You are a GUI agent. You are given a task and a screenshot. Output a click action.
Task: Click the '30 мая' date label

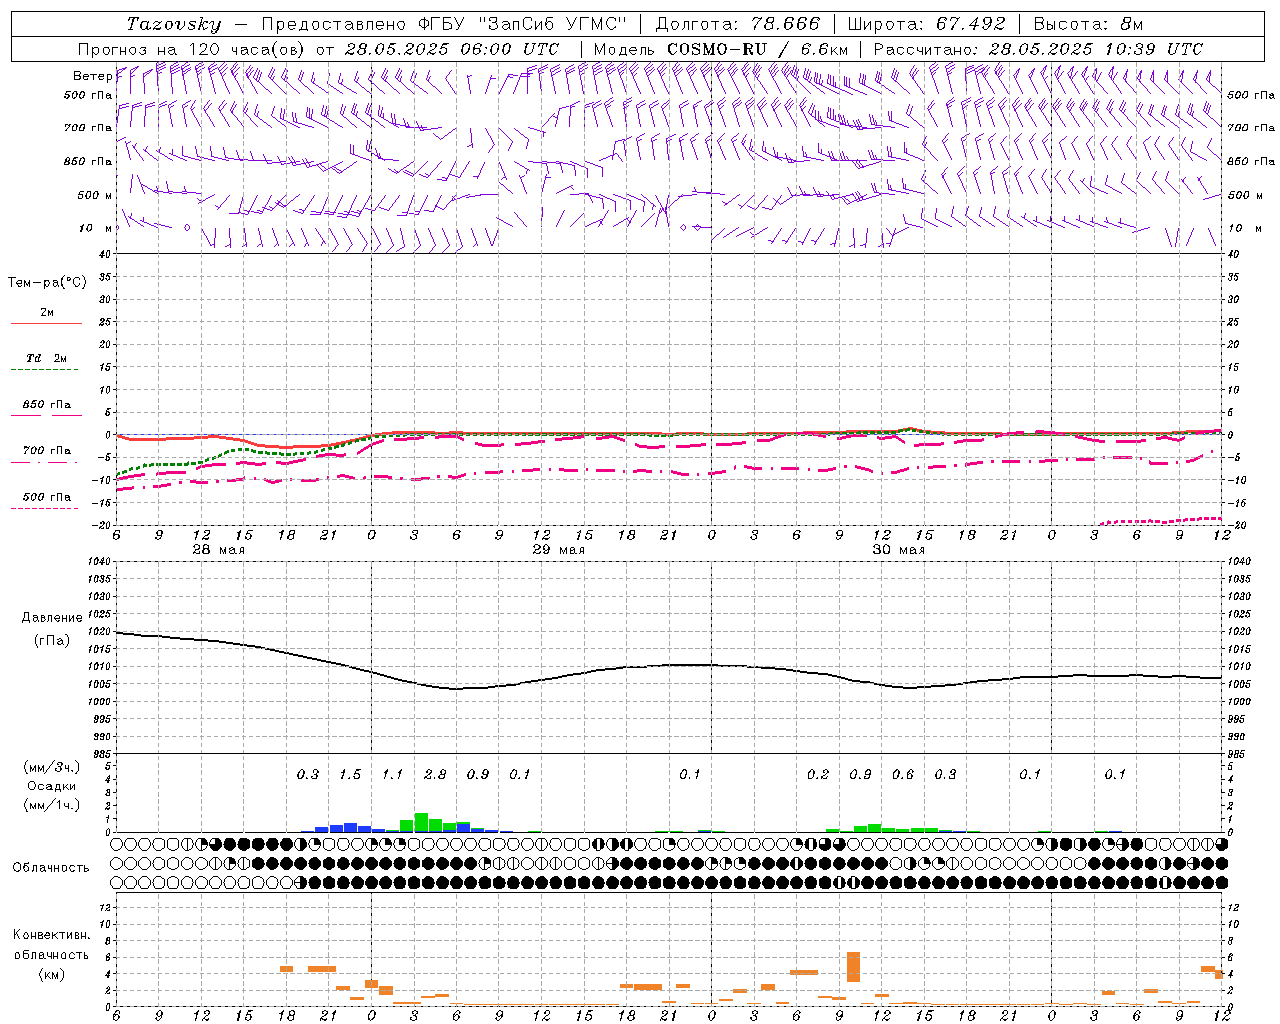point(898,550)
